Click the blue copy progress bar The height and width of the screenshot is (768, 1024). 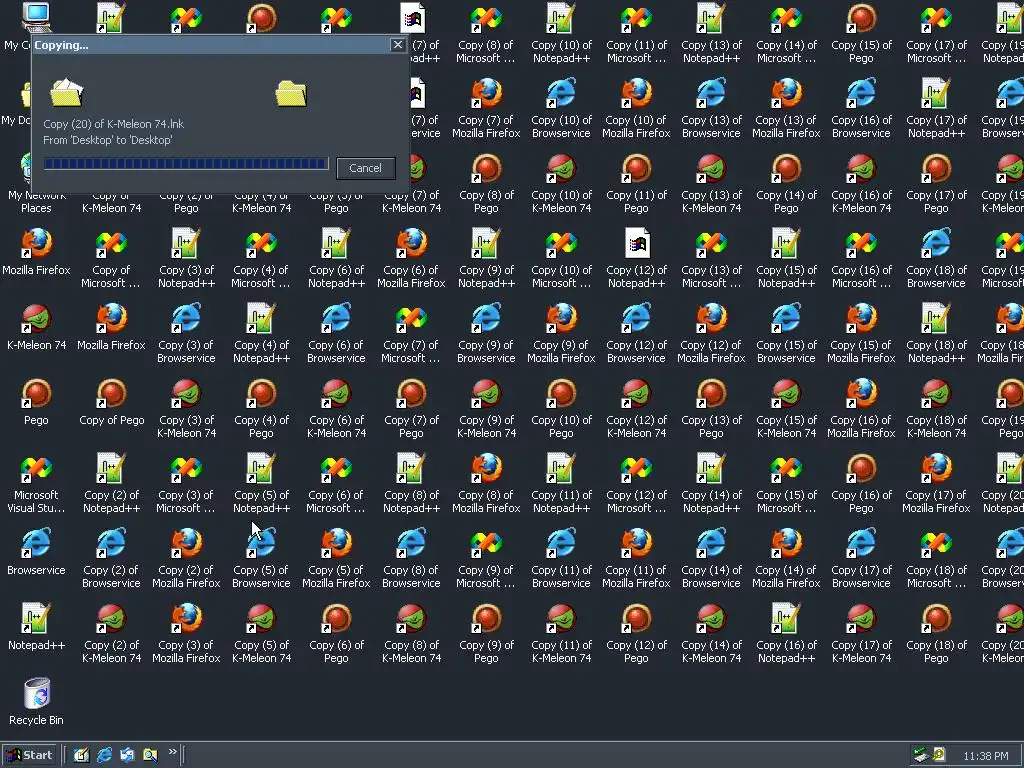[x=185, y=163]
